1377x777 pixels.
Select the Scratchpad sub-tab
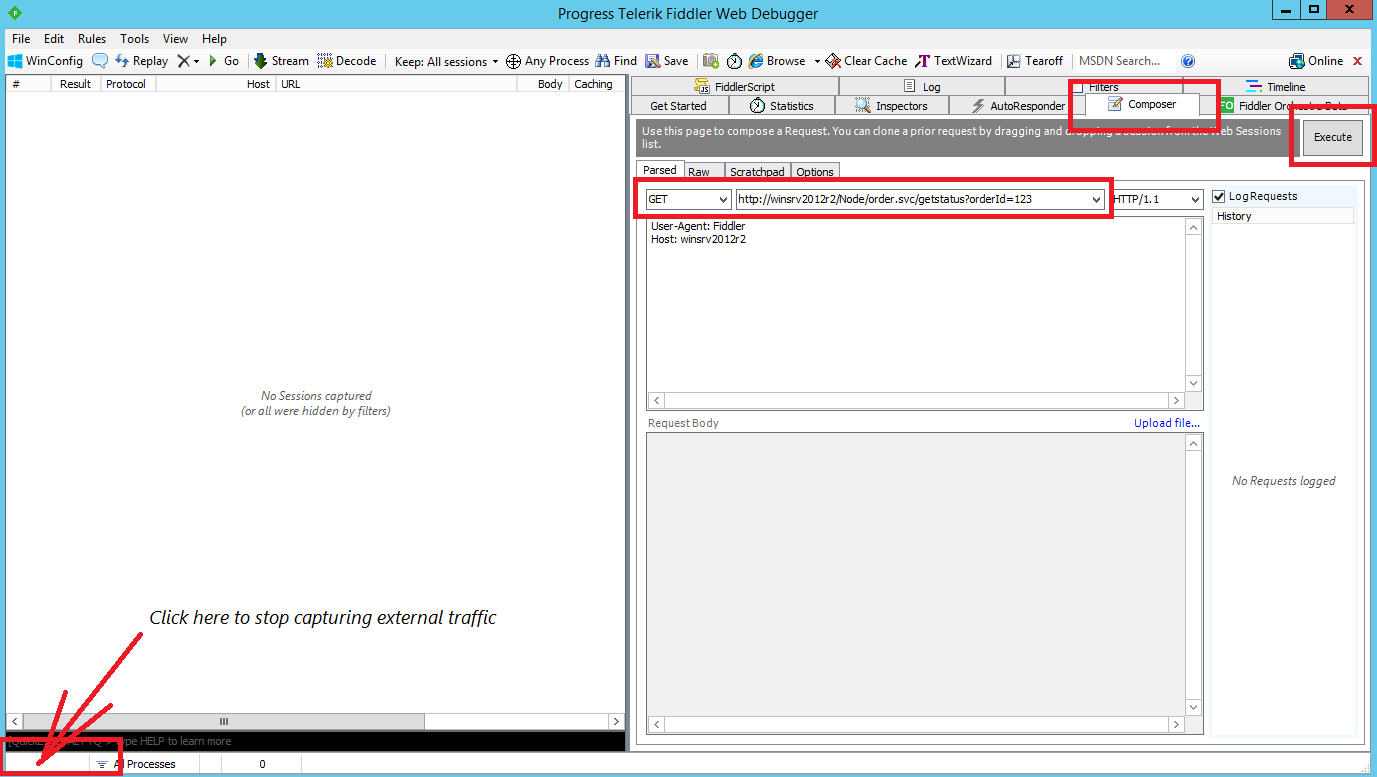757,172
